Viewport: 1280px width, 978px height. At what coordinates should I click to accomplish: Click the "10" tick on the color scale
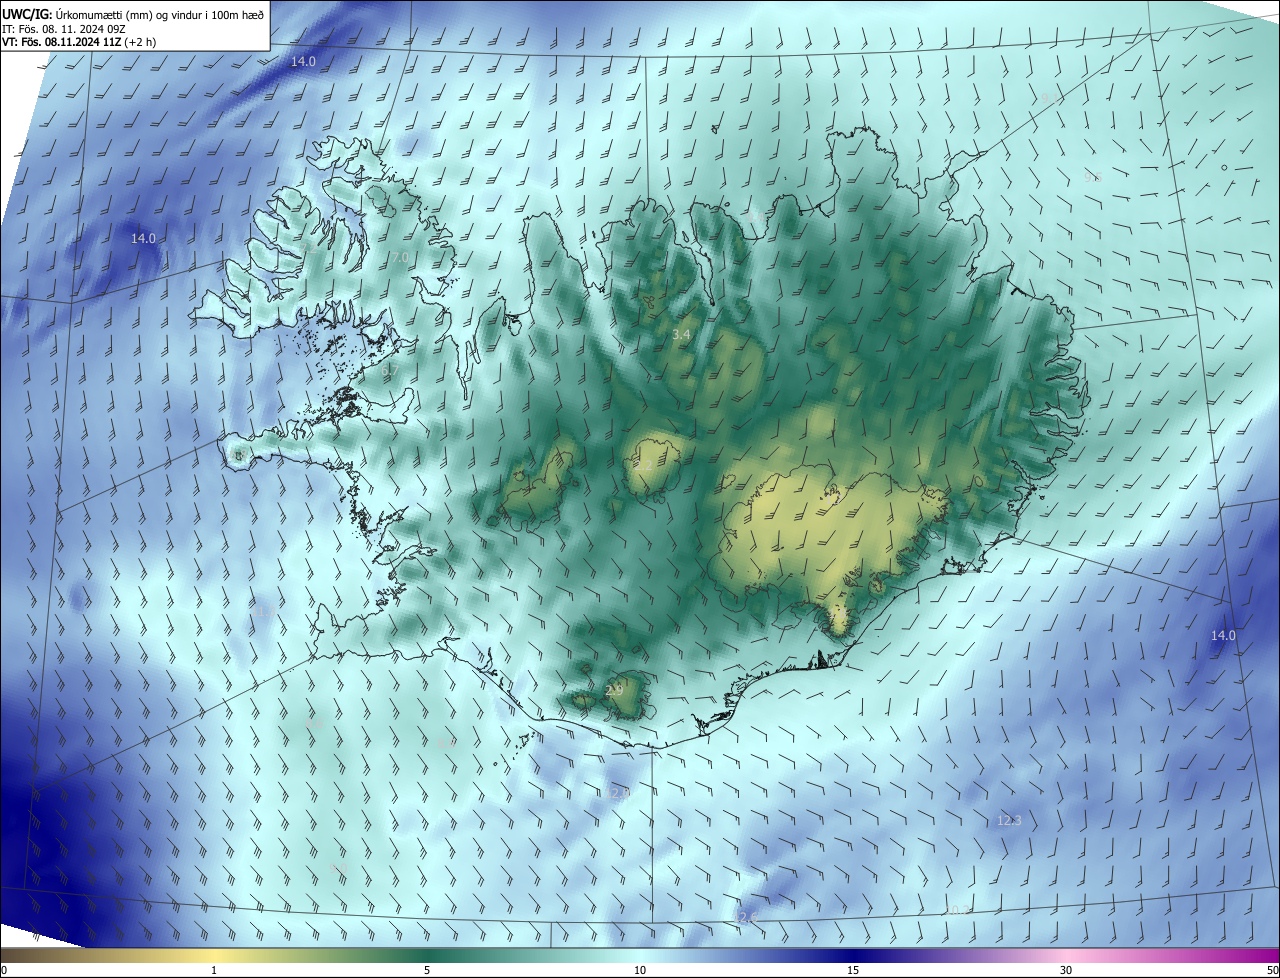pos(640,970)
